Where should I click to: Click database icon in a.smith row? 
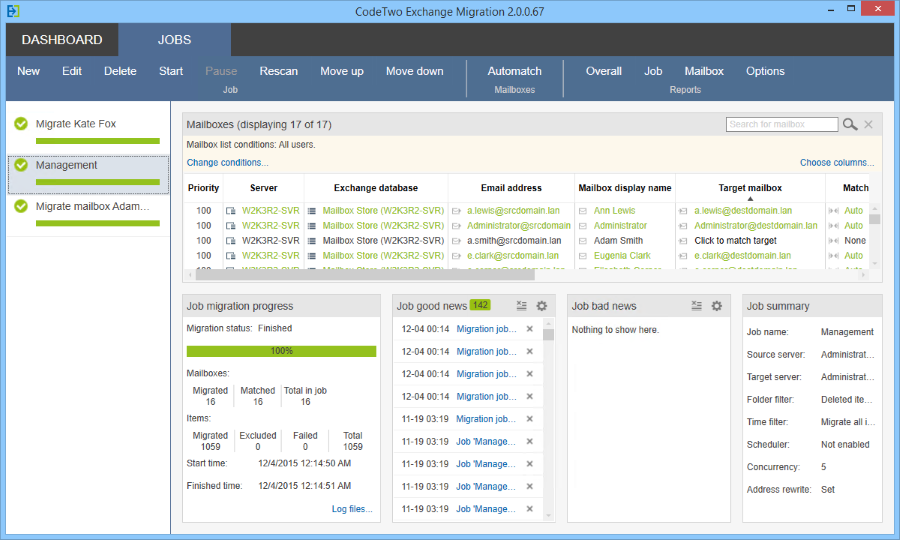312,240
